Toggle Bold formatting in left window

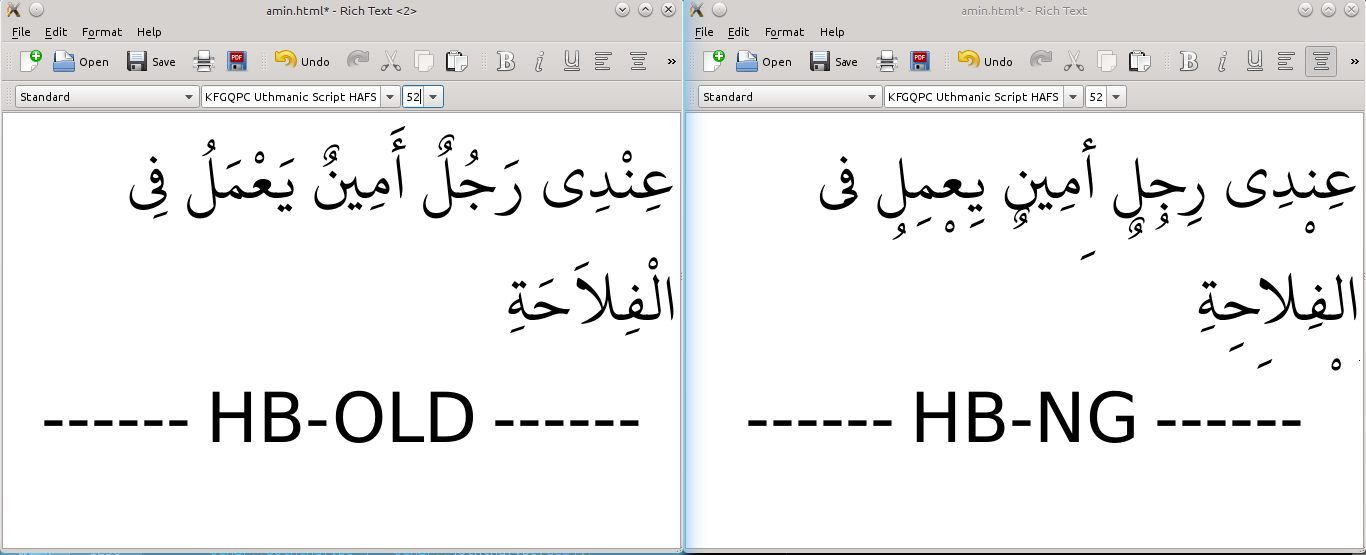pos(506,61)
